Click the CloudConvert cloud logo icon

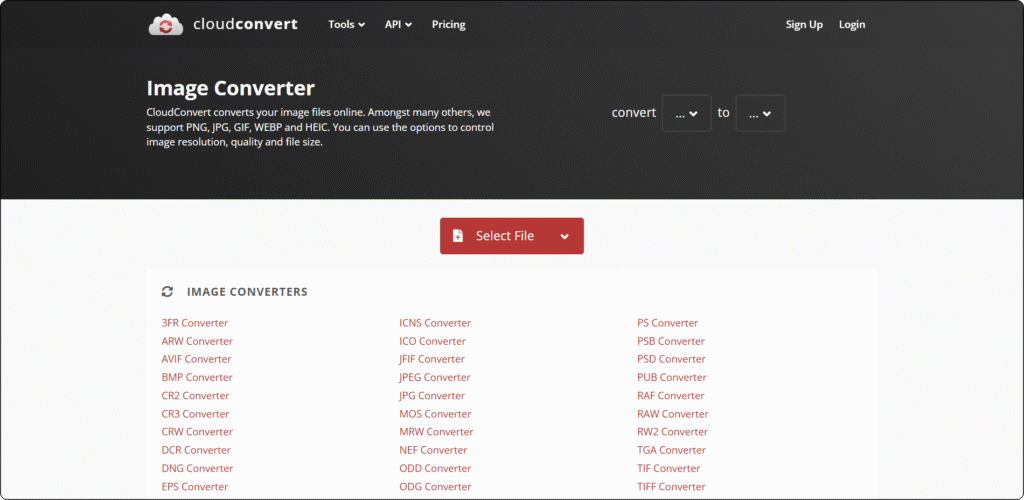click(x=166, y=25)
